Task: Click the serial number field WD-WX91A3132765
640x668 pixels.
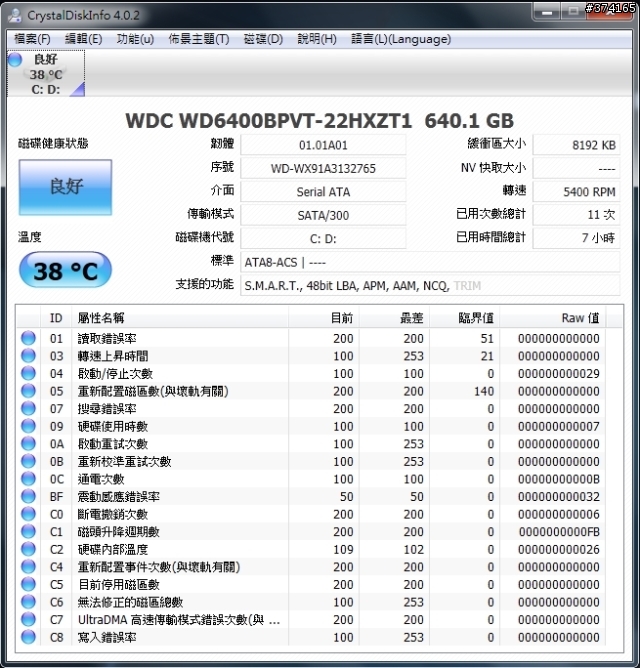Action: click(323, 169)
